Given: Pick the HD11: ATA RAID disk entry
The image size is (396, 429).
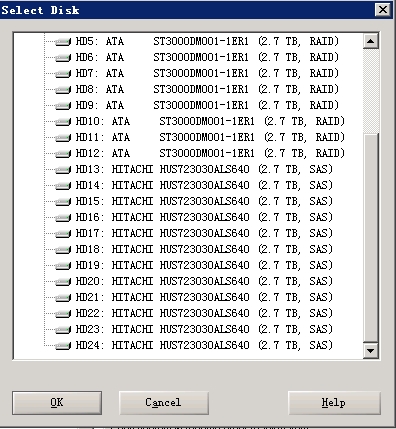Looking at the screenshot, I should (210, 137).
